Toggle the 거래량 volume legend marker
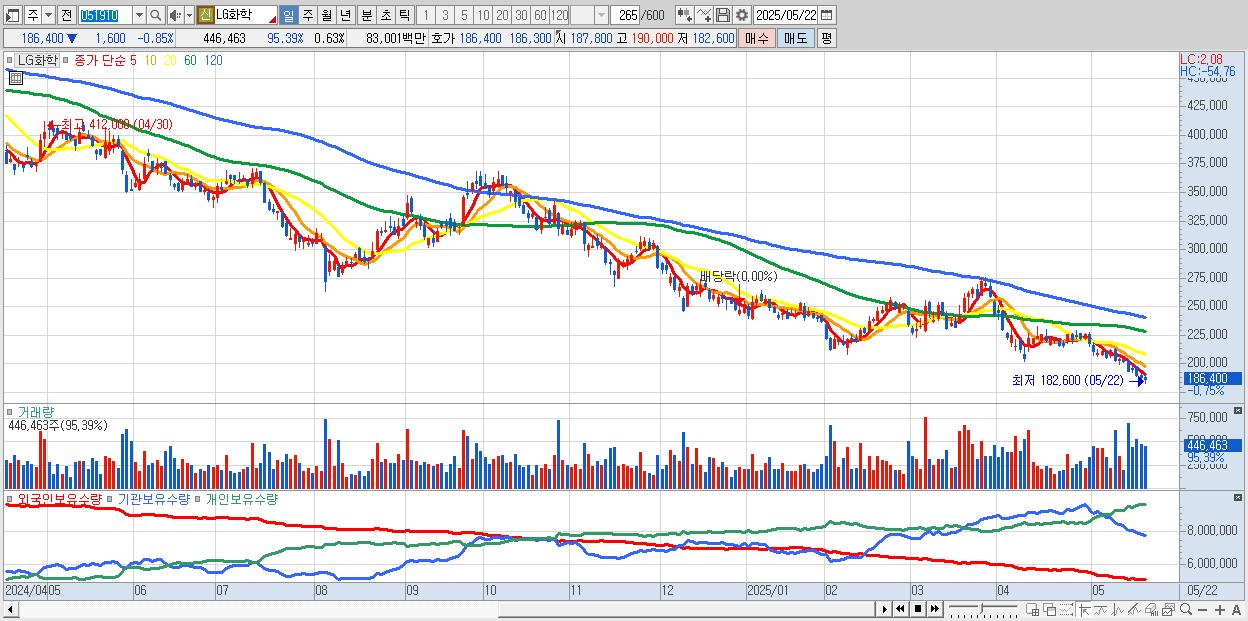Image resolution: width=1248 pixels, height=621 pixels. click(10, 411)
